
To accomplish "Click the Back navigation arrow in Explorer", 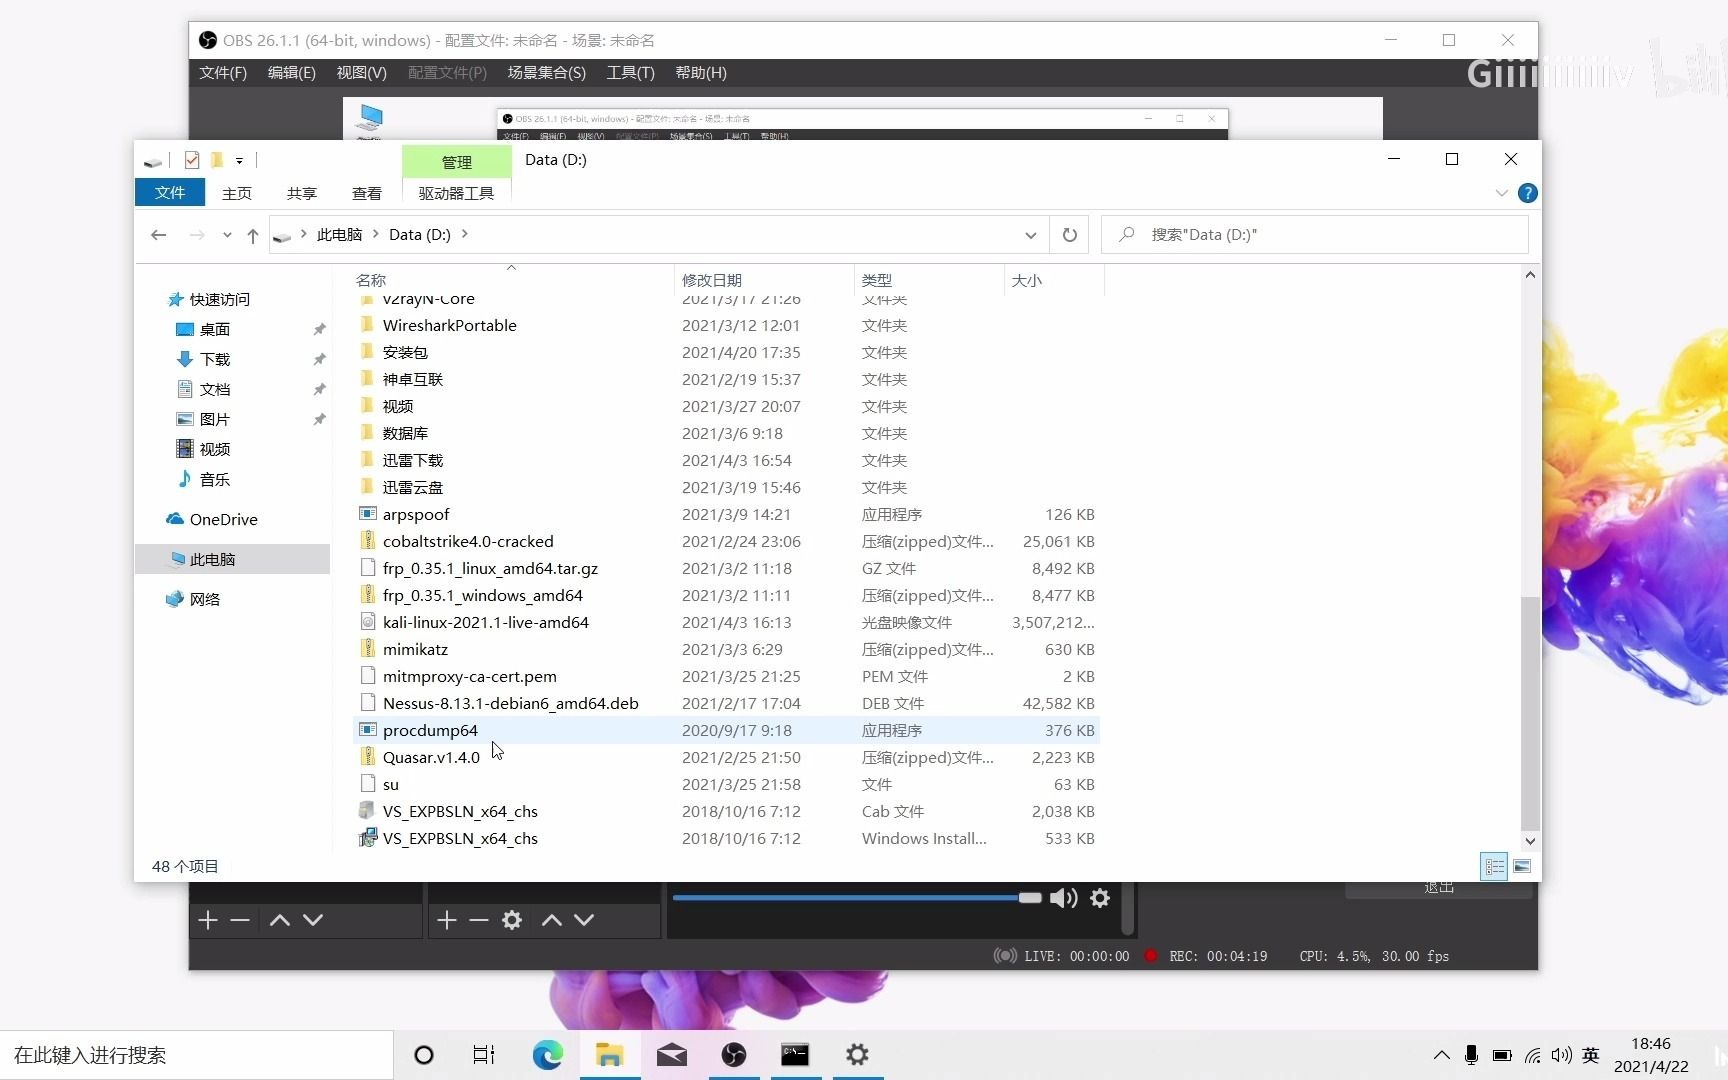I will [x=158, y=235].
